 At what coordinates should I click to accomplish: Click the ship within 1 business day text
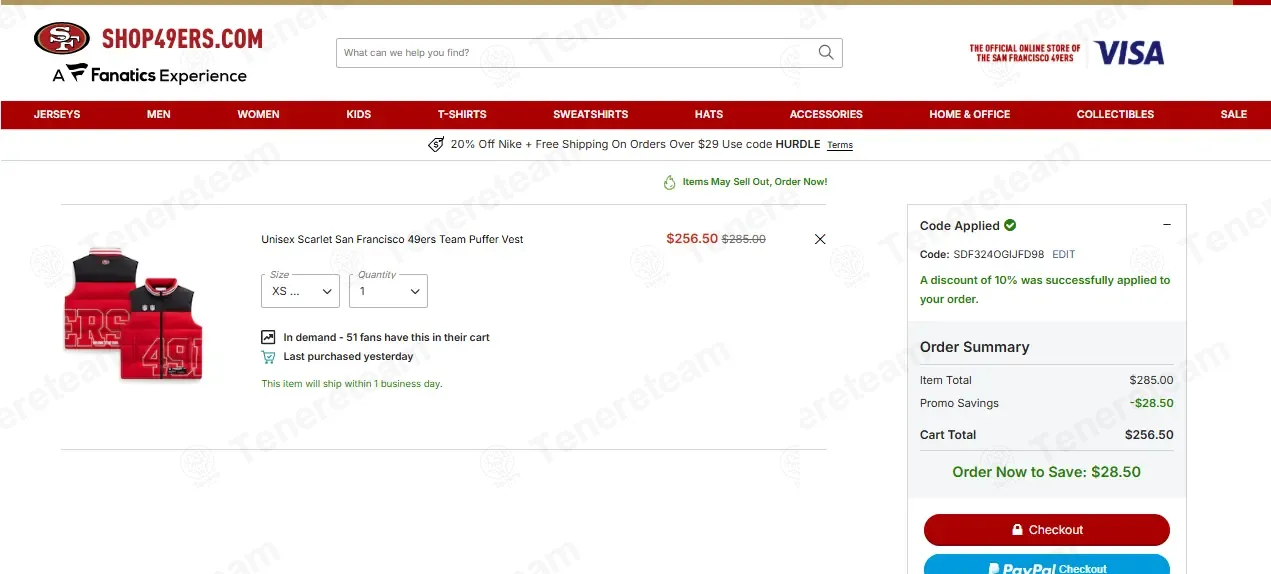[352, 384]
